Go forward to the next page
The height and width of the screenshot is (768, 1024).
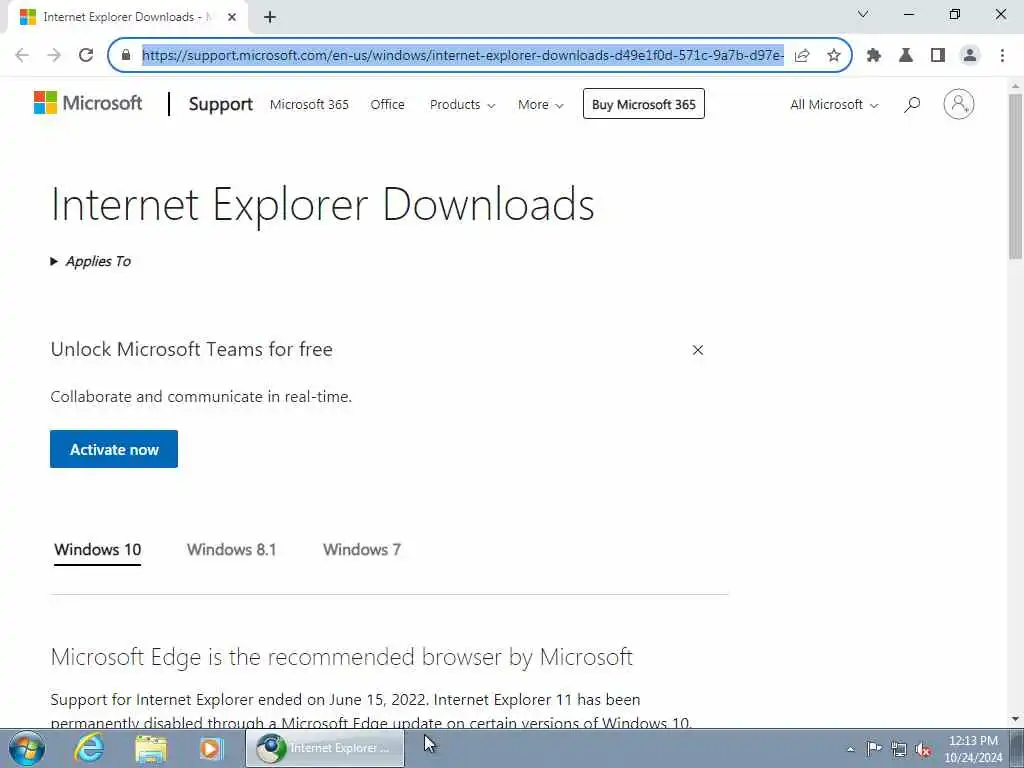(x=54, y=55)
